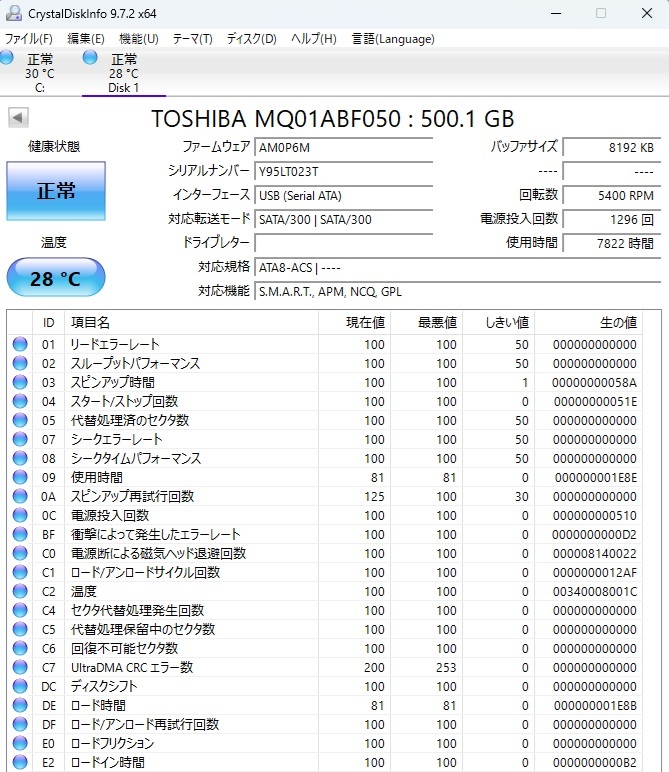Viewport: 669px width, 772px height.
Task: Click the buffer size value 8192 KB
Action: click(611, 147)
